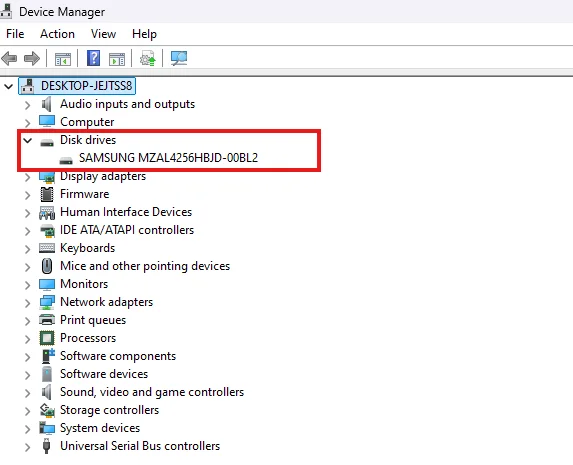Click the Scan for hardware changes icon
The image size is (573, 465).
tap(179, 58)
